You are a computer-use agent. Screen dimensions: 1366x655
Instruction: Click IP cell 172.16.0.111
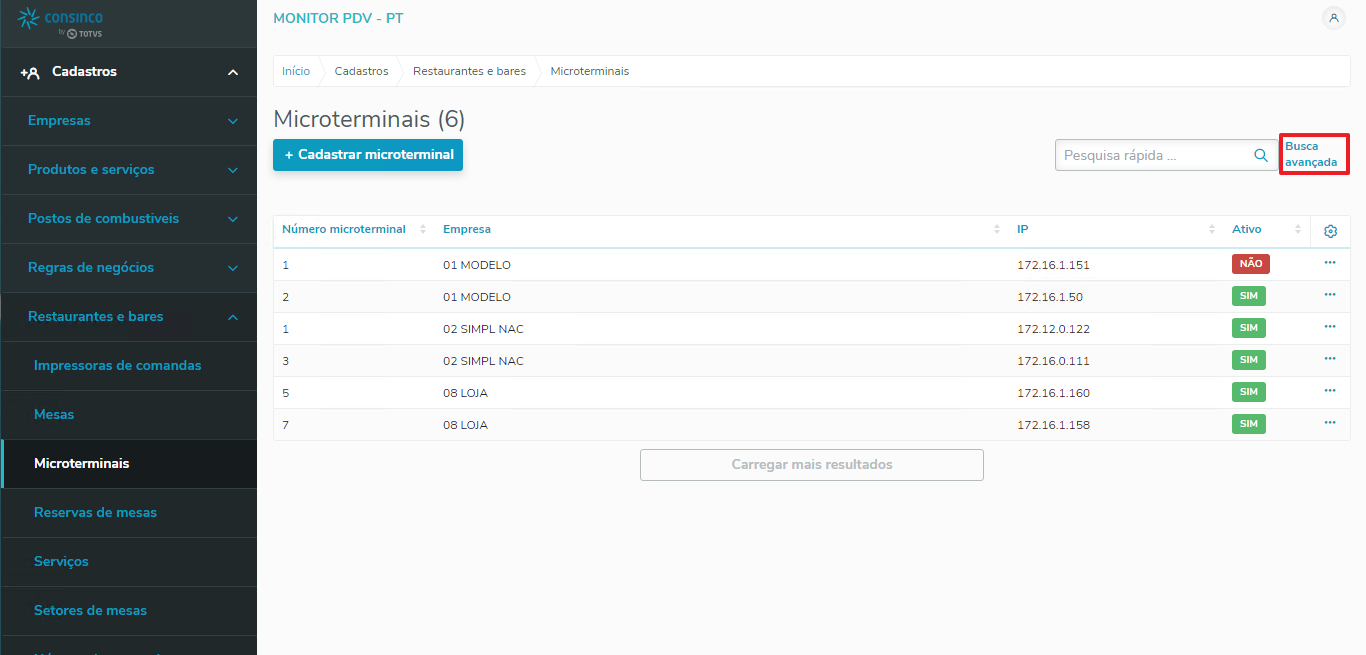1053,361
